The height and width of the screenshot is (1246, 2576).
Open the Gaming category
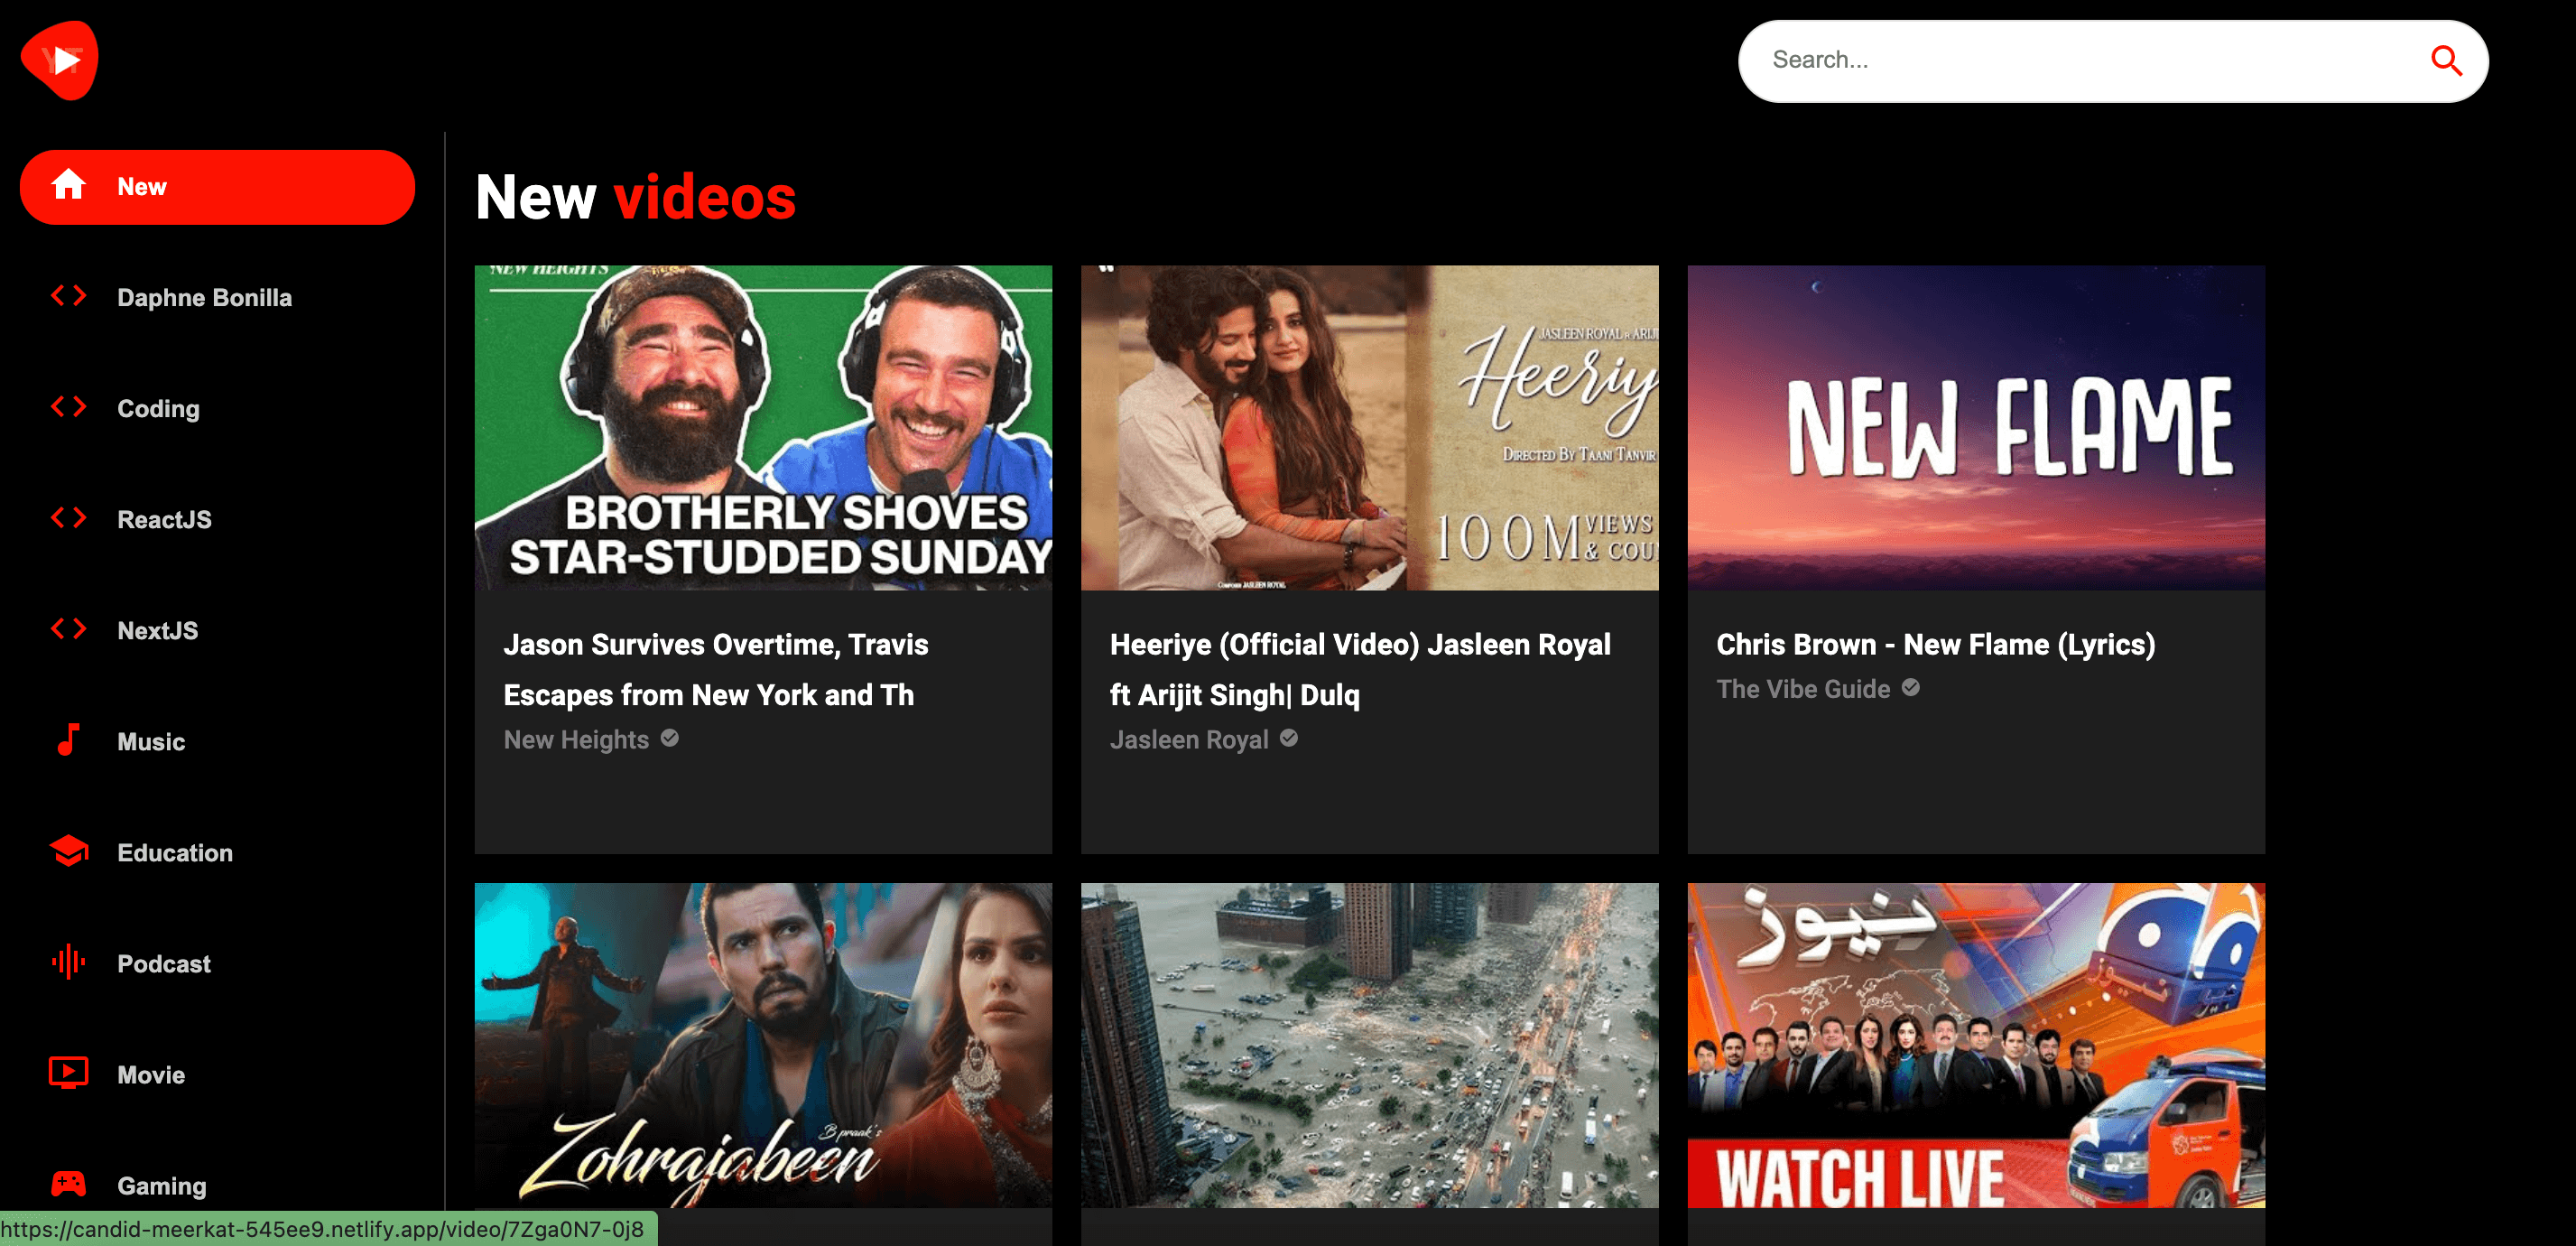click(x=217, y=1185)
